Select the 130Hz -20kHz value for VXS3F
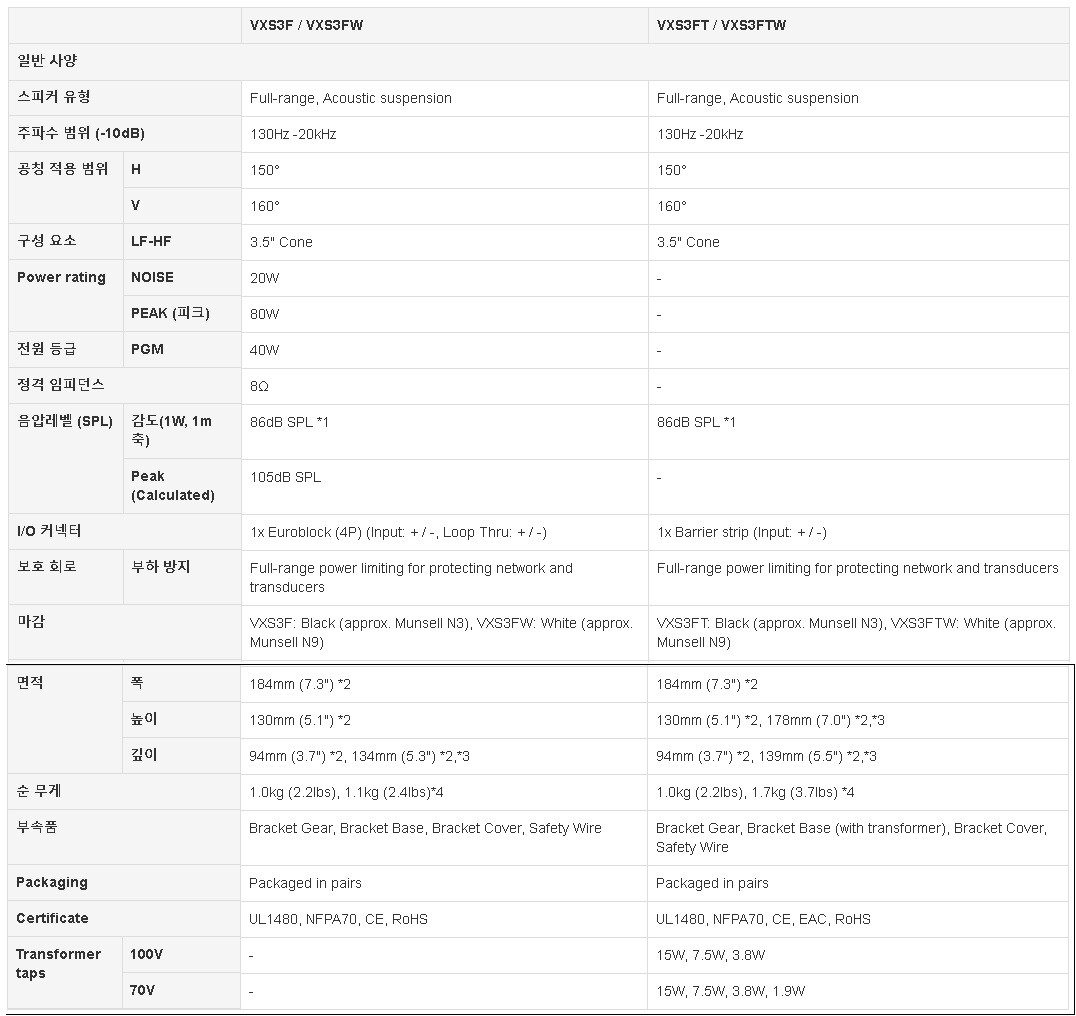Image resolution: width=1076 pixels, height=1016 pixels. [293, 134]
